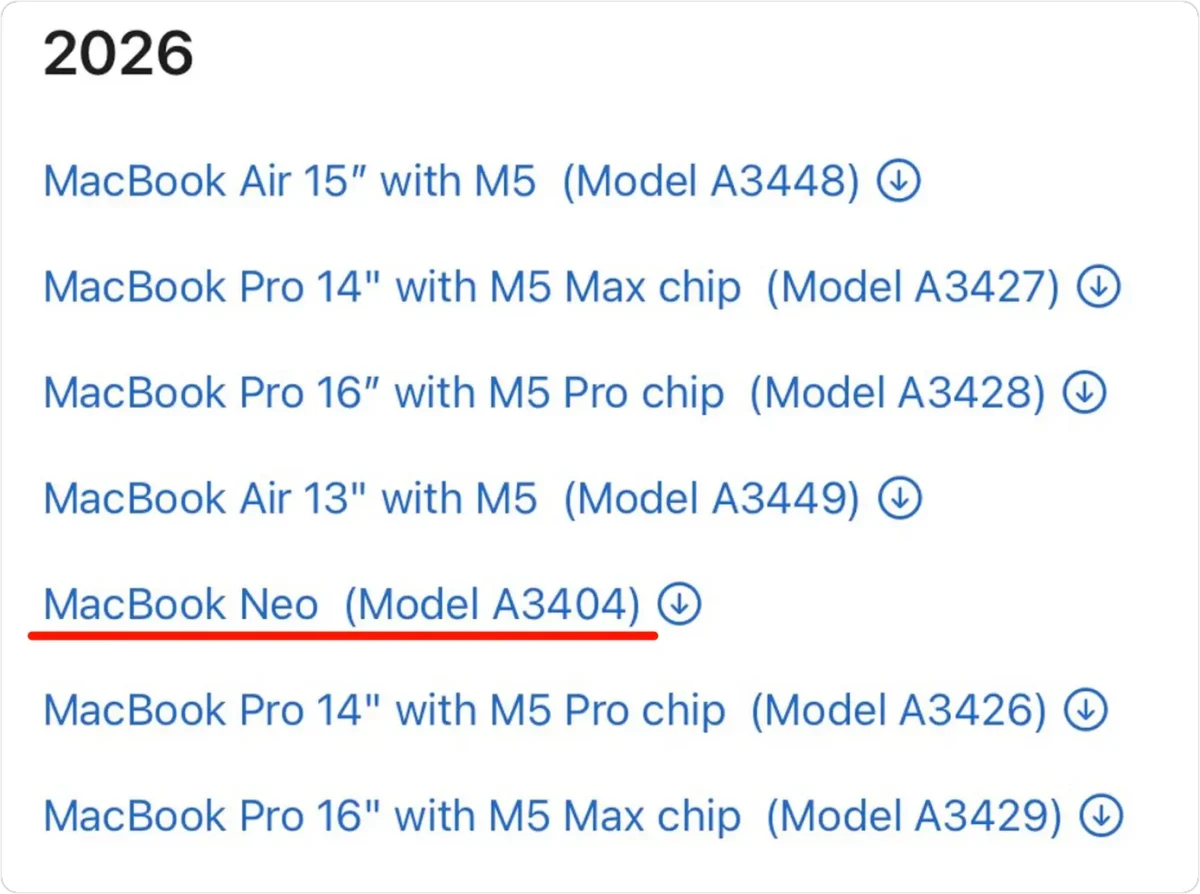This screenshot has height=894, width=1200.
Task: Open the underlined MacBook Neo link
Action: pyautogui.click(x=181, y=604)
